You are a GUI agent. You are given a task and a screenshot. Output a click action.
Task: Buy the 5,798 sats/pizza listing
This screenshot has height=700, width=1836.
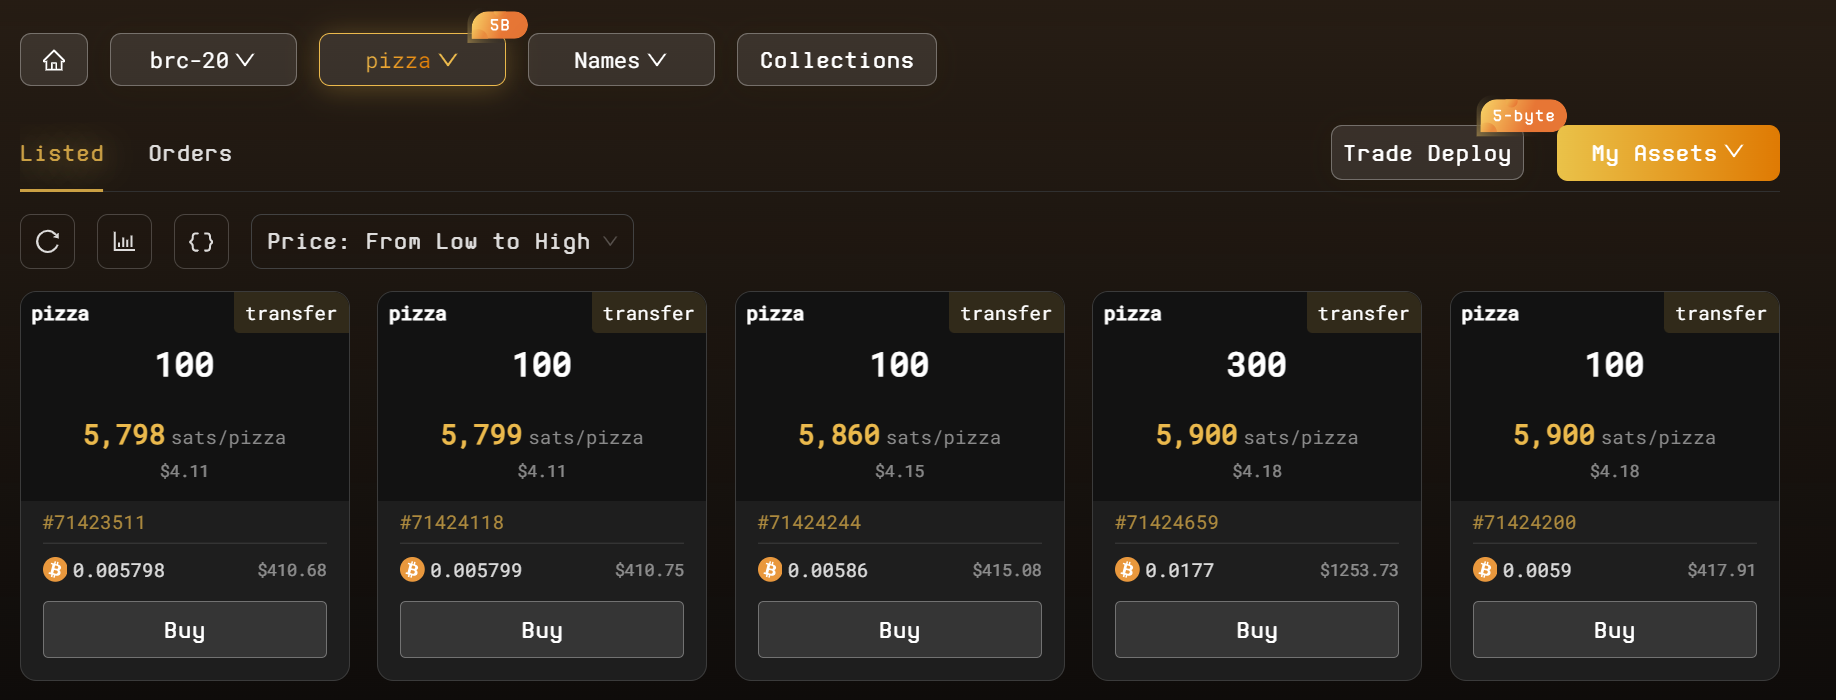pyautogui.click(x=185, y=630)
